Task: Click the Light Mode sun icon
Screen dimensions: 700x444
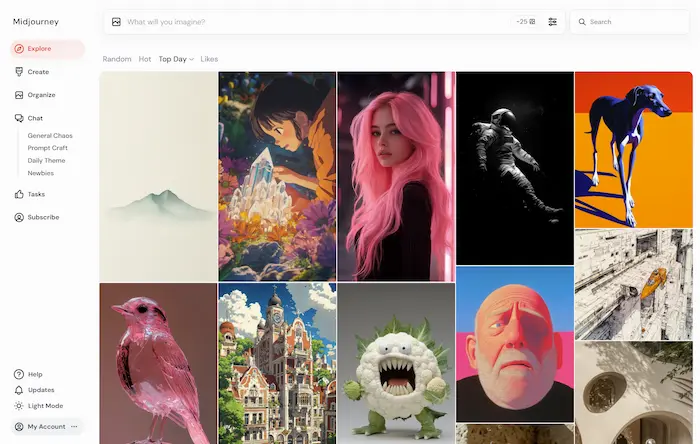Action: coord(19,406)
